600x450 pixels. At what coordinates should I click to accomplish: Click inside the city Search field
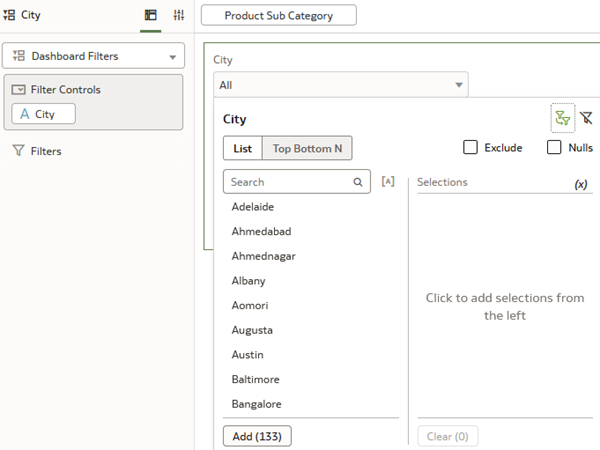[288, 183]
